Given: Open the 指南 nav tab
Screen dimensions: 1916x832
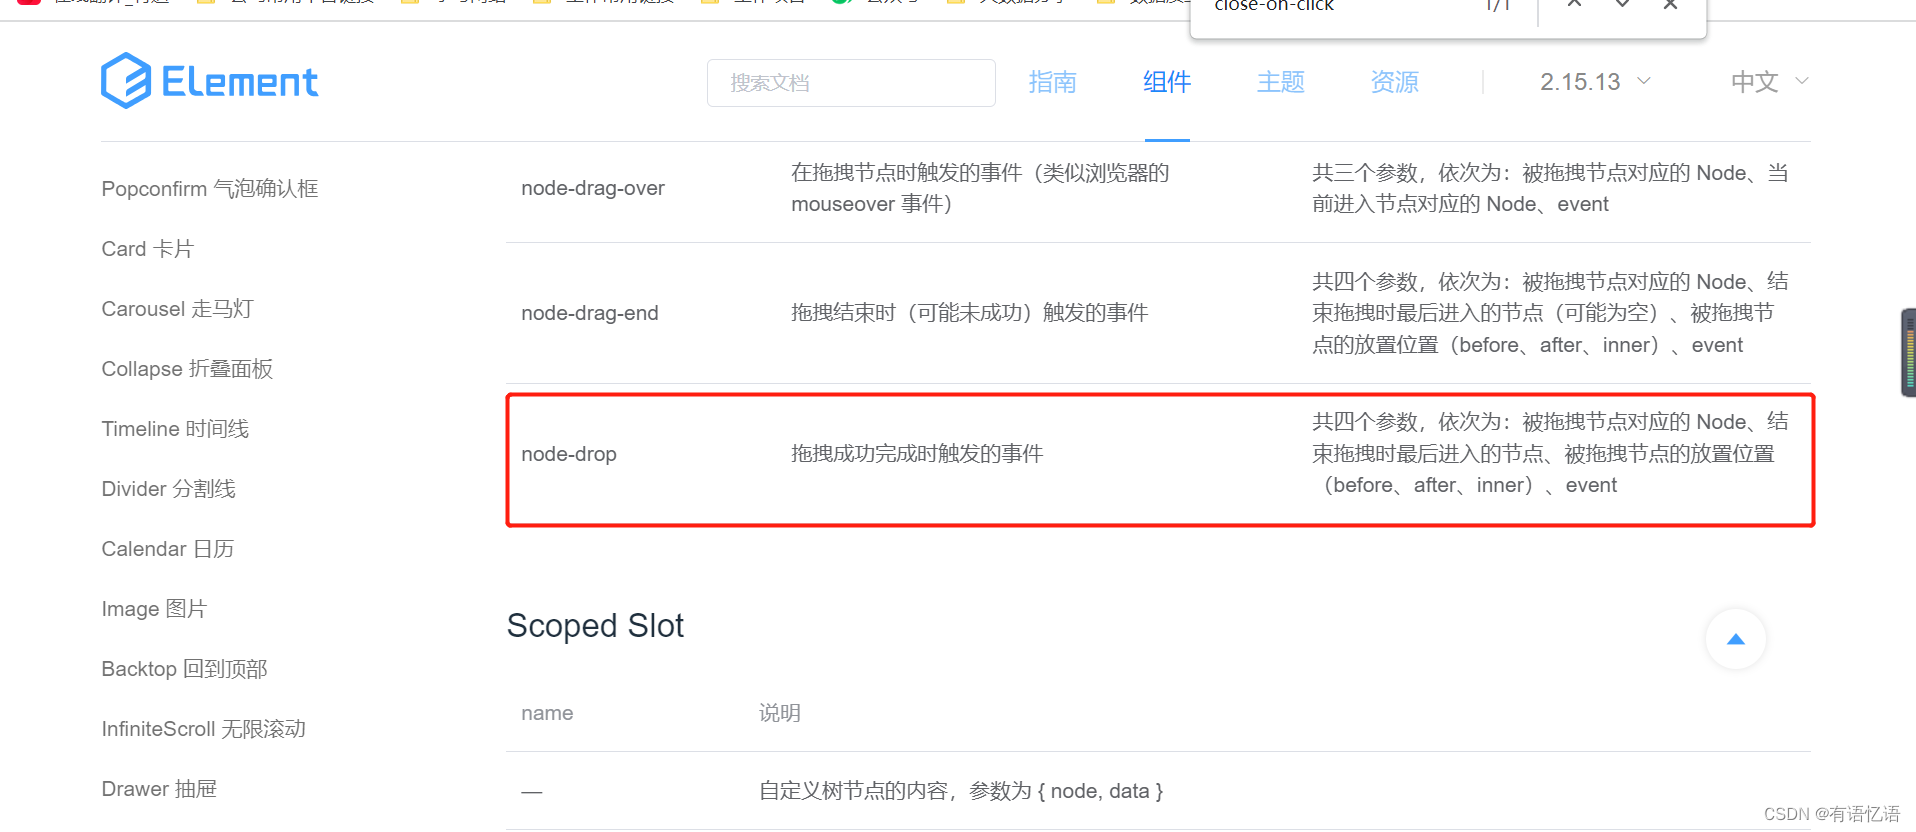Looking at the screenshot, I should tap(1053, 82).
